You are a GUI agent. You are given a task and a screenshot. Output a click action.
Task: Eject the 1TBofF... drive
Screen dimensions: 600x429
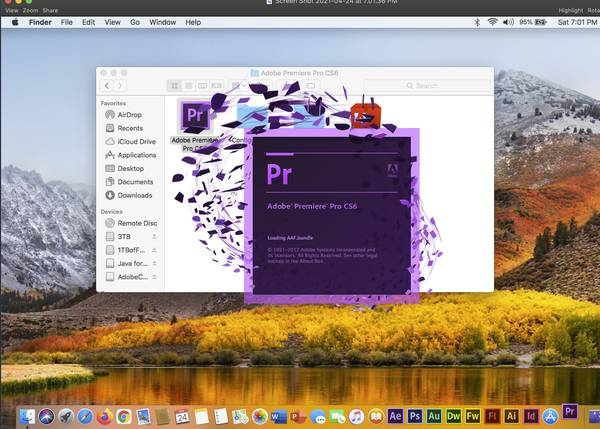click(x=154, y=250)
